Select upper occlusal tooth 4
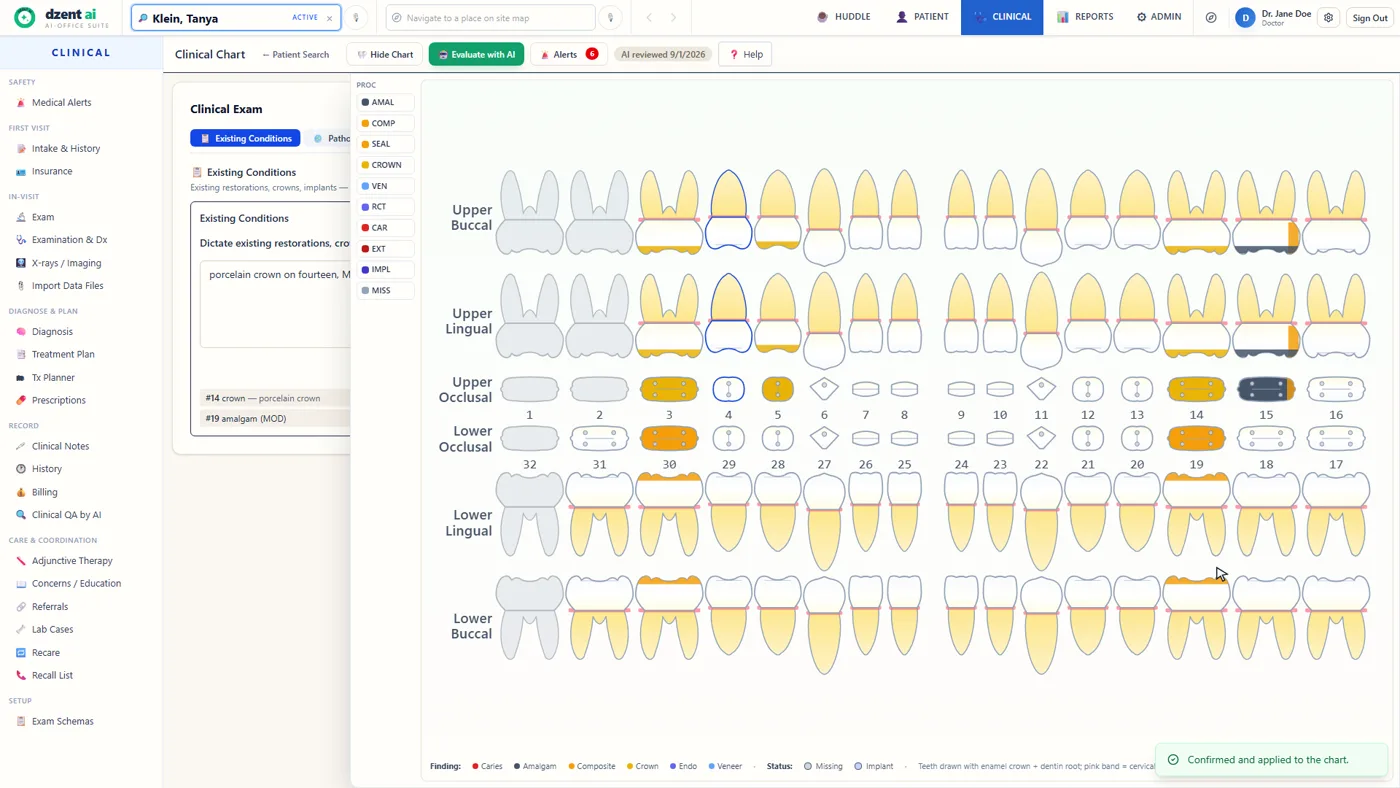This screenshot has width=1400, height=788. (729, 389)
